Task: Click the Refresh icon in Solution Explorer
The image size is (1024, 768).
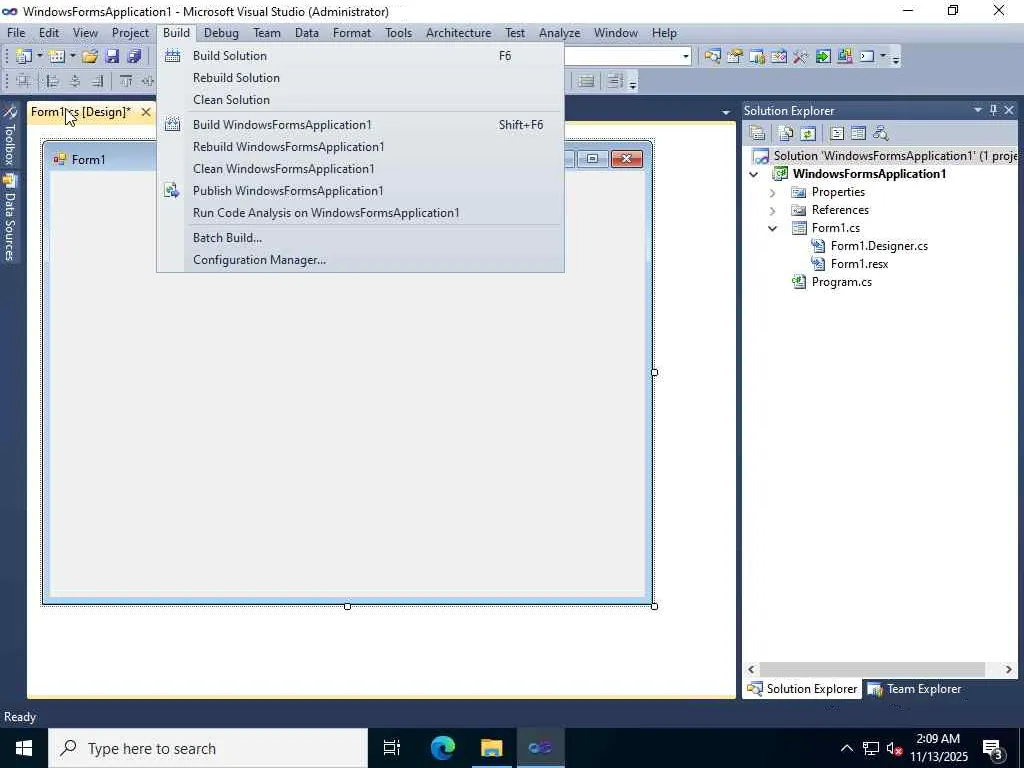Action: (808, 133)
